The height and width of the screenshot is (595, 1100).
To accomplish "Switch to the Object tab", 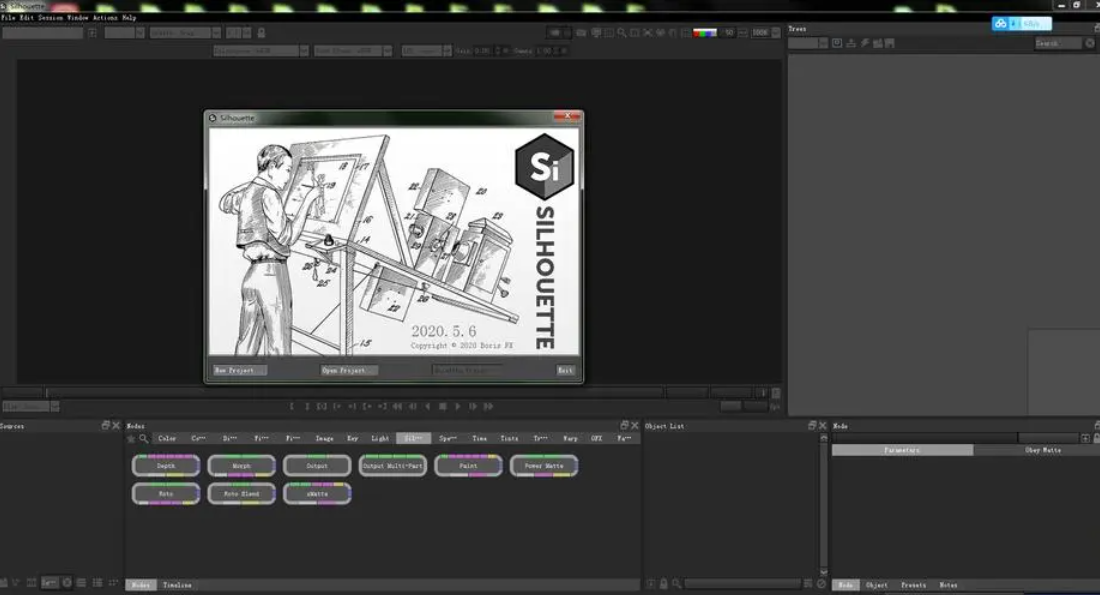I will [x=877, y=584].
